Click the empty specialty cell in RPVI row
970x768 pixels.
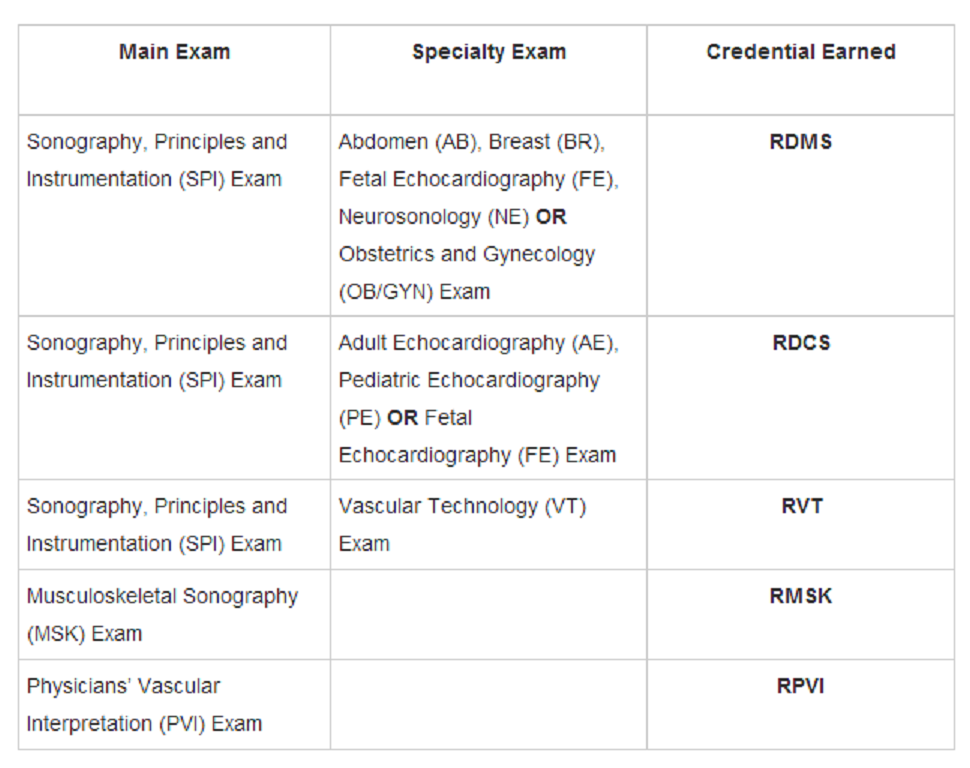tap(489, 705)
